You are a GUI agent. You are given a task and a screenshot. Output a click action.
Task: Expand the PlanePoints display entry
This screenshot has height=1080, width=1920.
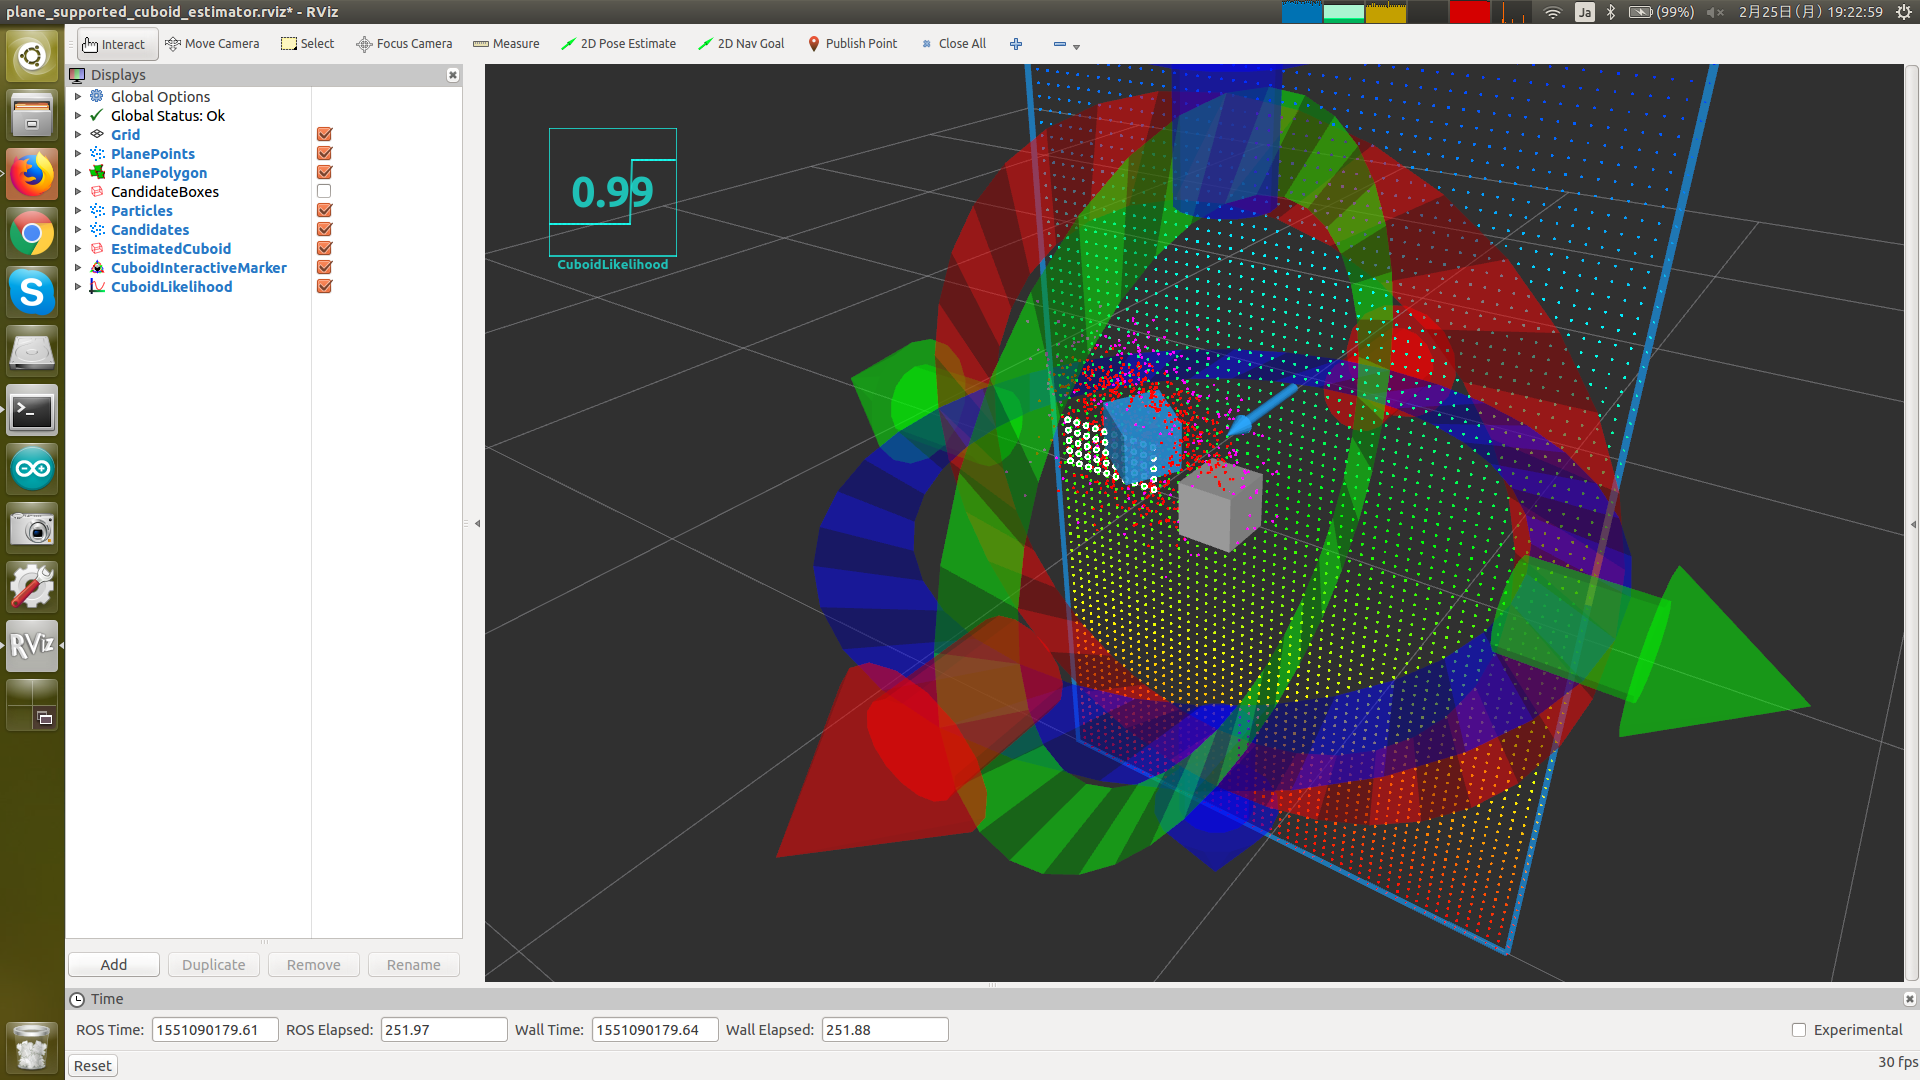tap(78, 154)
